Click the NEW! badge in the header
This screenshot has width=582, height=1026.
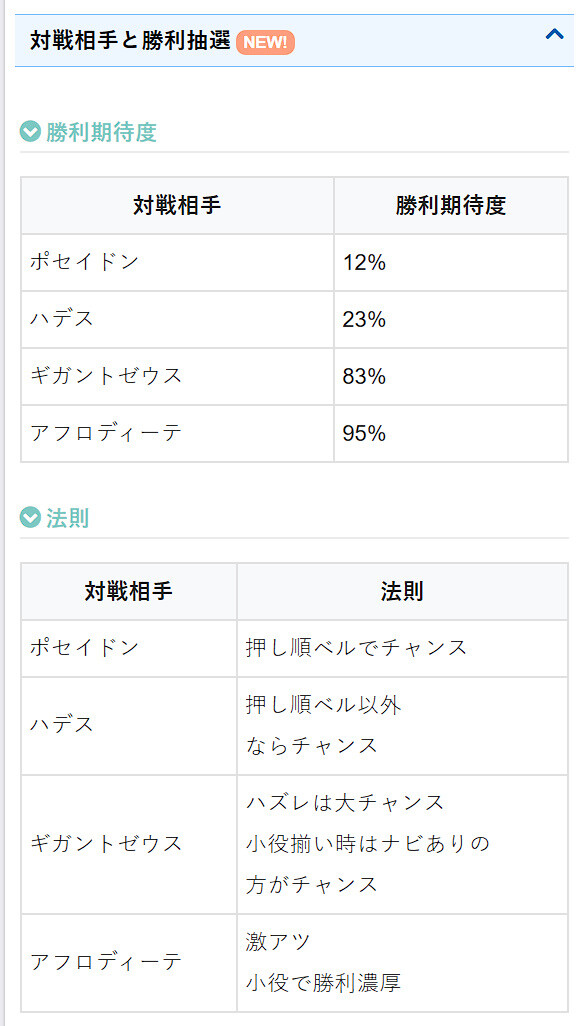[266, 43]
